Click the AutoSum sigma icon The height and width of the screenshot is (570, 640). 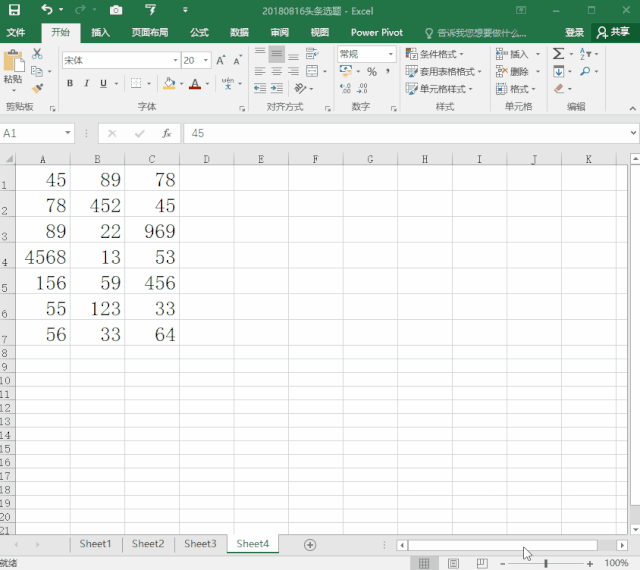[558, 54]
